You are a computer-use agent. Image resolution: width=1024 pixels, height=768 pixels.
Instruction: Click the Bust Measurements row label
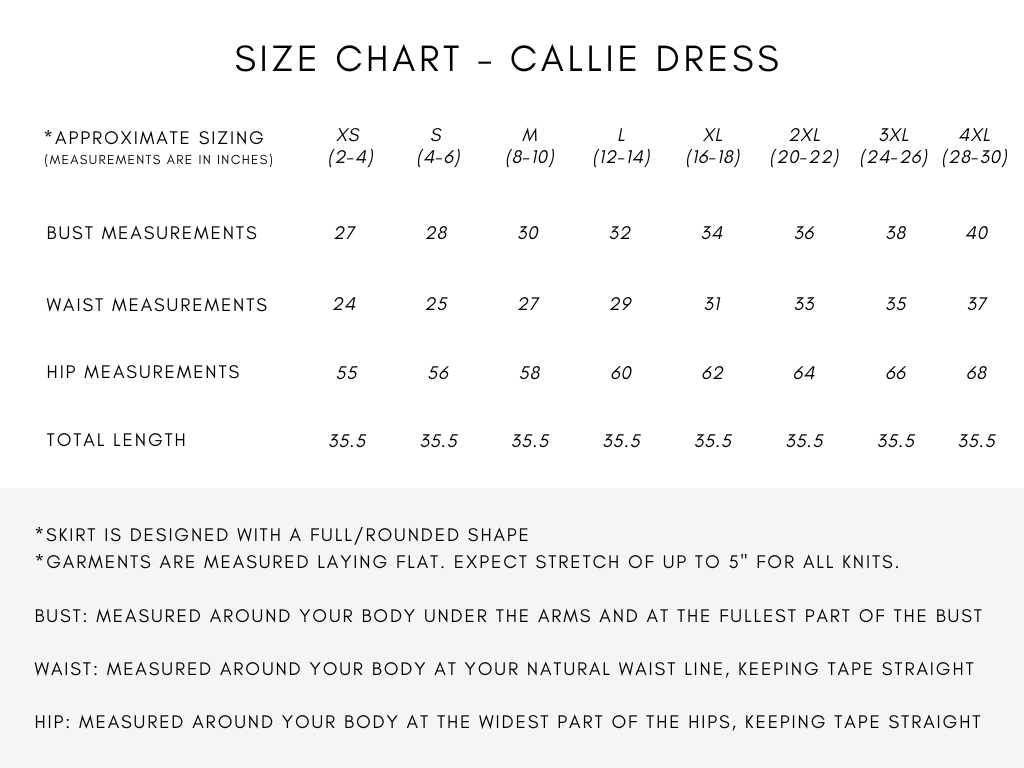tap(152, 233)
